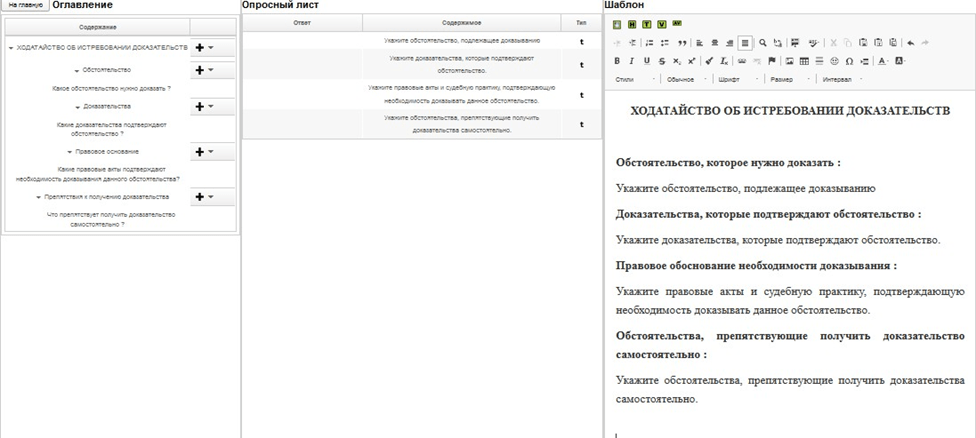
Task: Apply italic formatting in the editor
Action: (632, 61)
